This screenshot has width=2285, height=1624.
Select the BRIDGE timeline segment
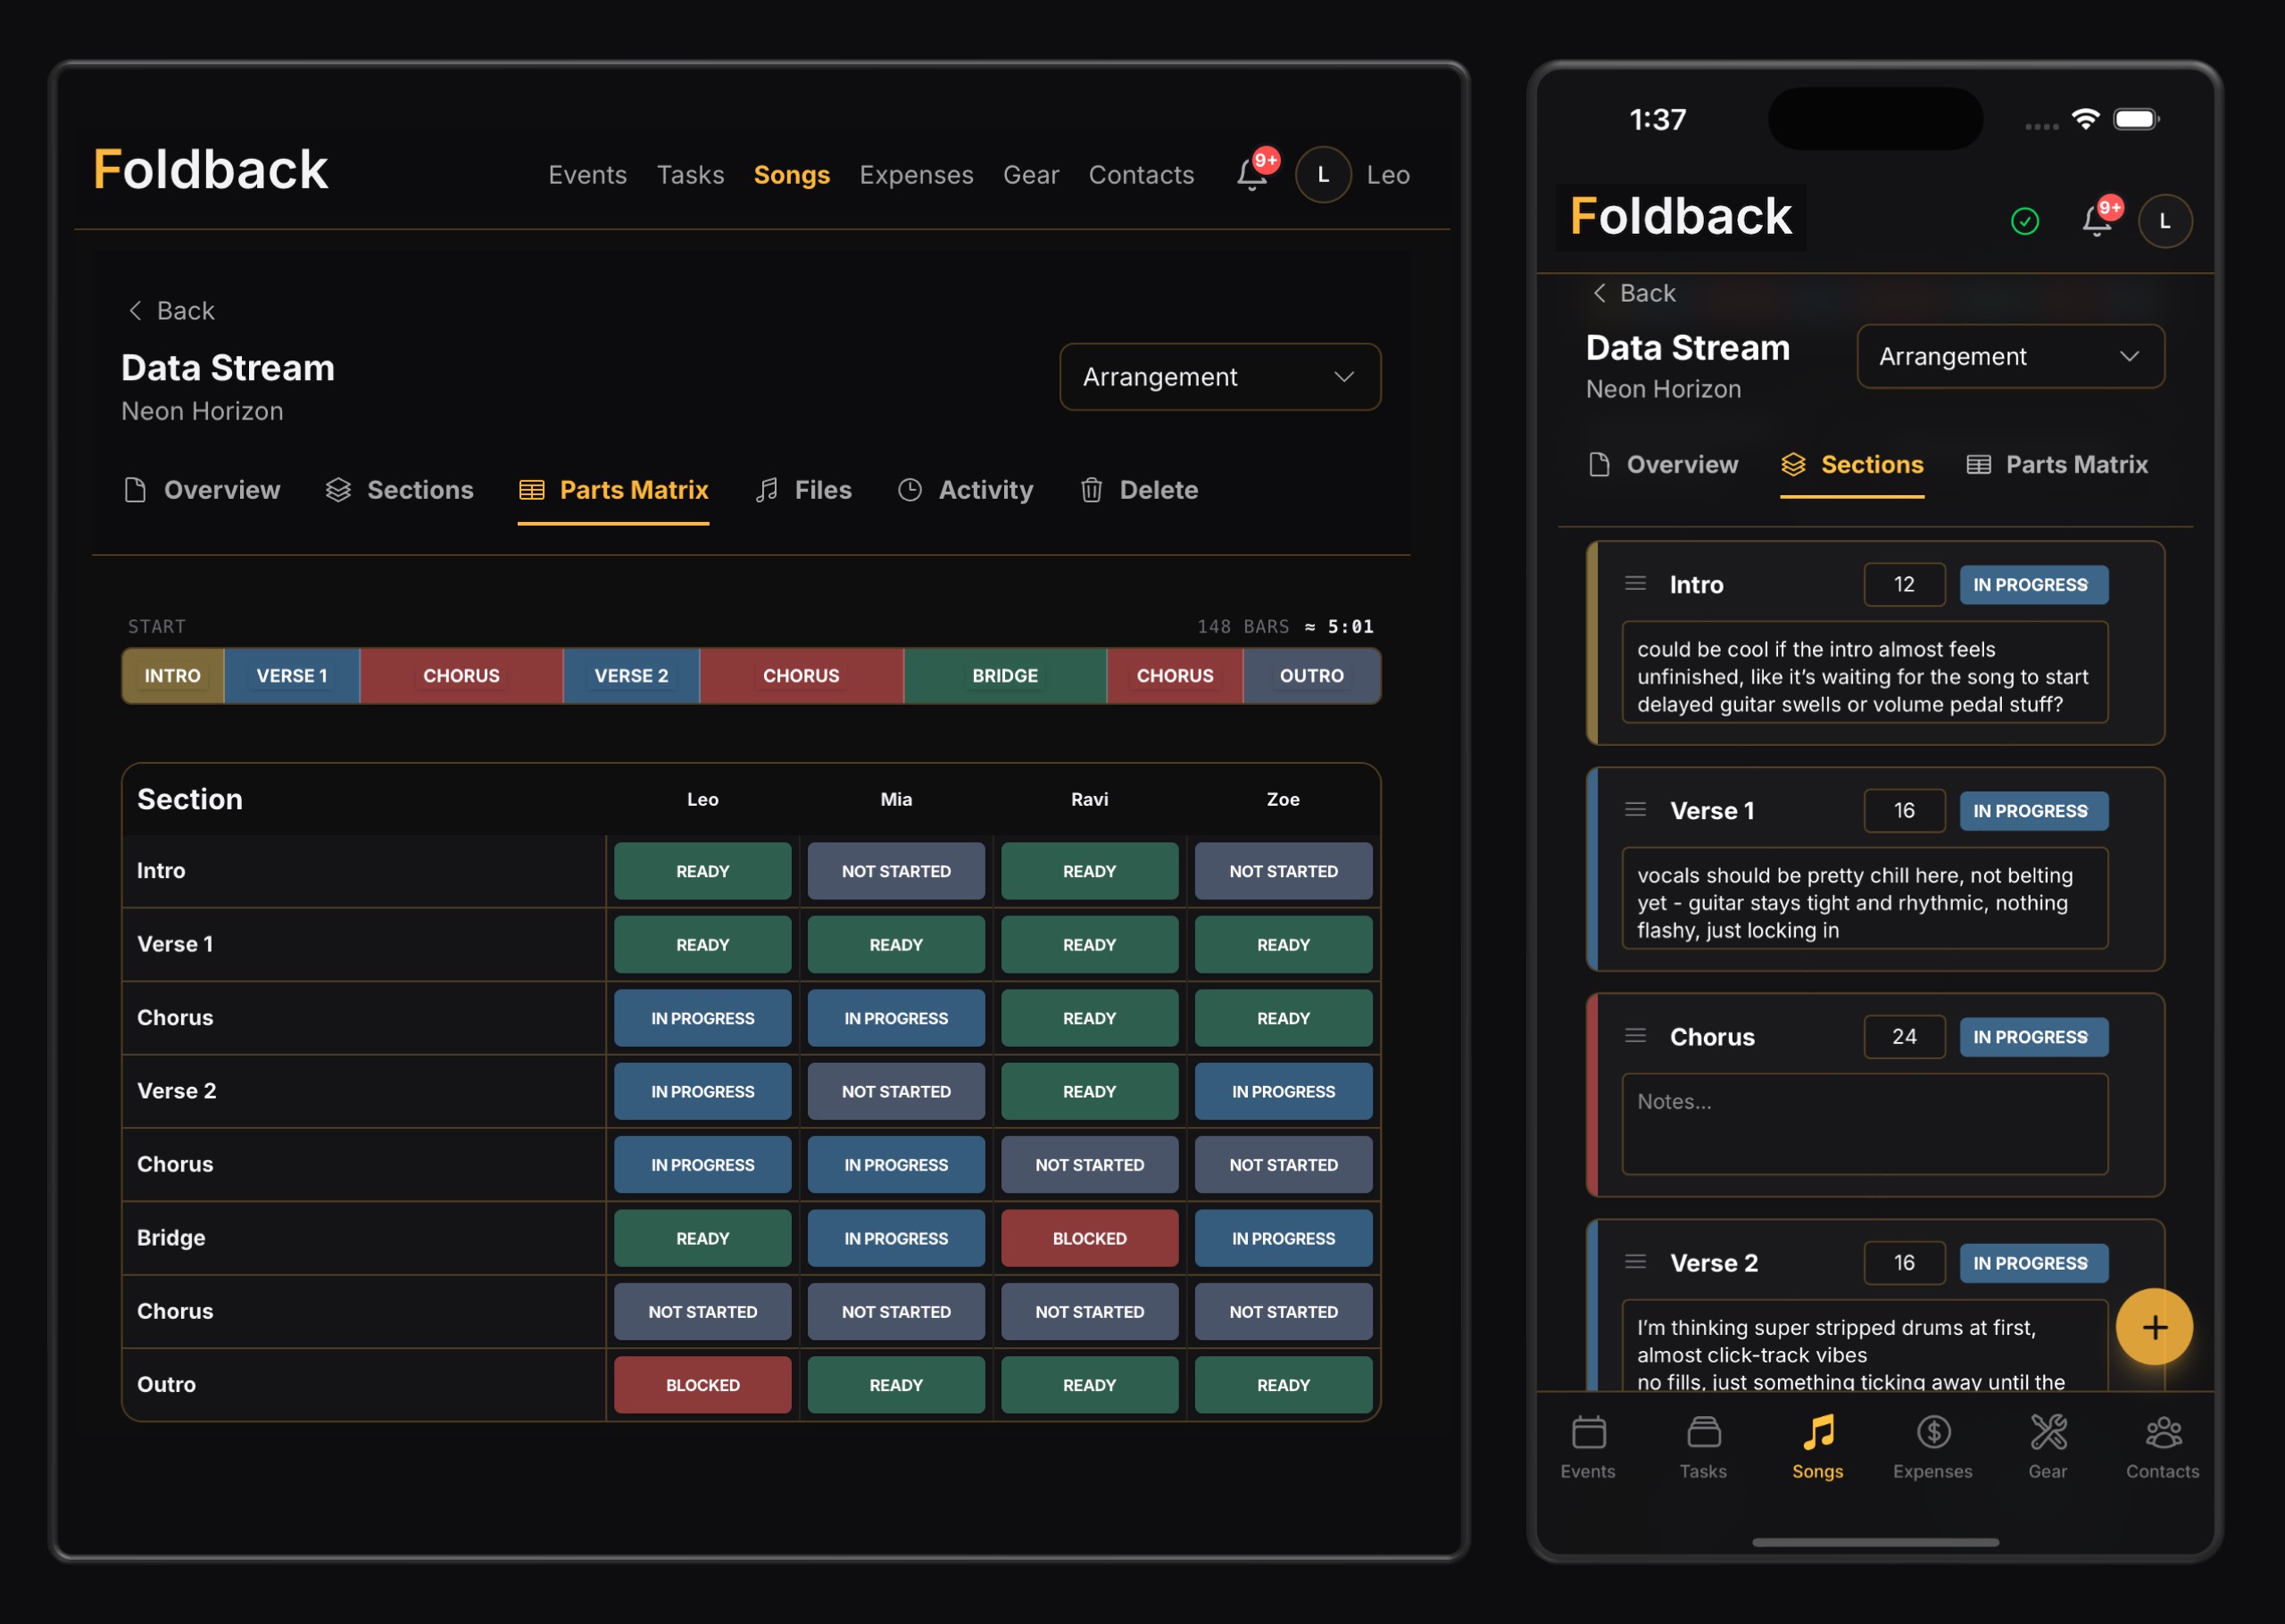1004,676
